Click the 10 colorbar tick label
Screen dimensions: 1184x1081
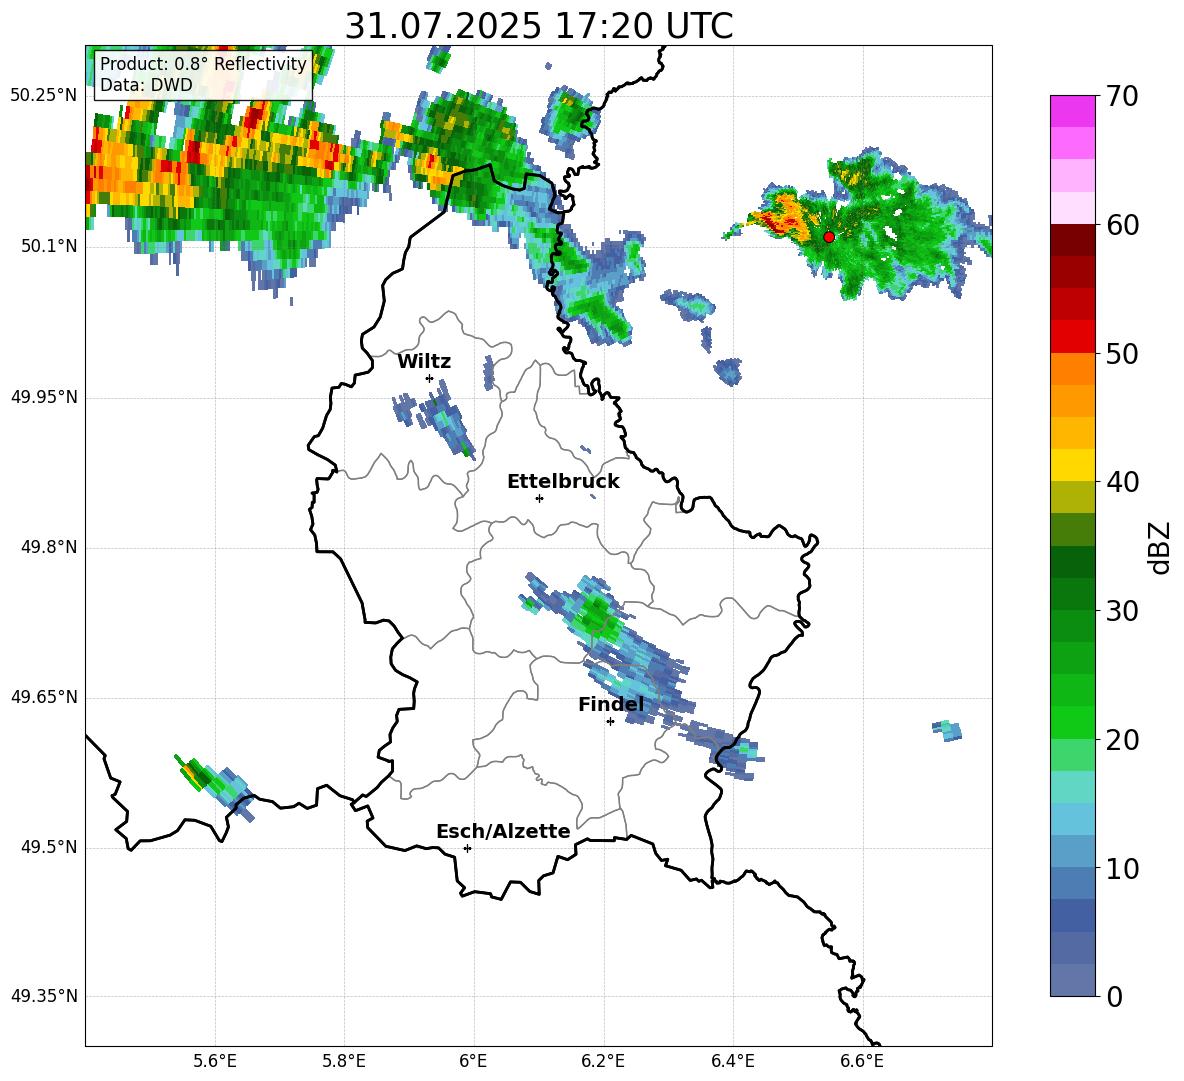click(1122, 869)
